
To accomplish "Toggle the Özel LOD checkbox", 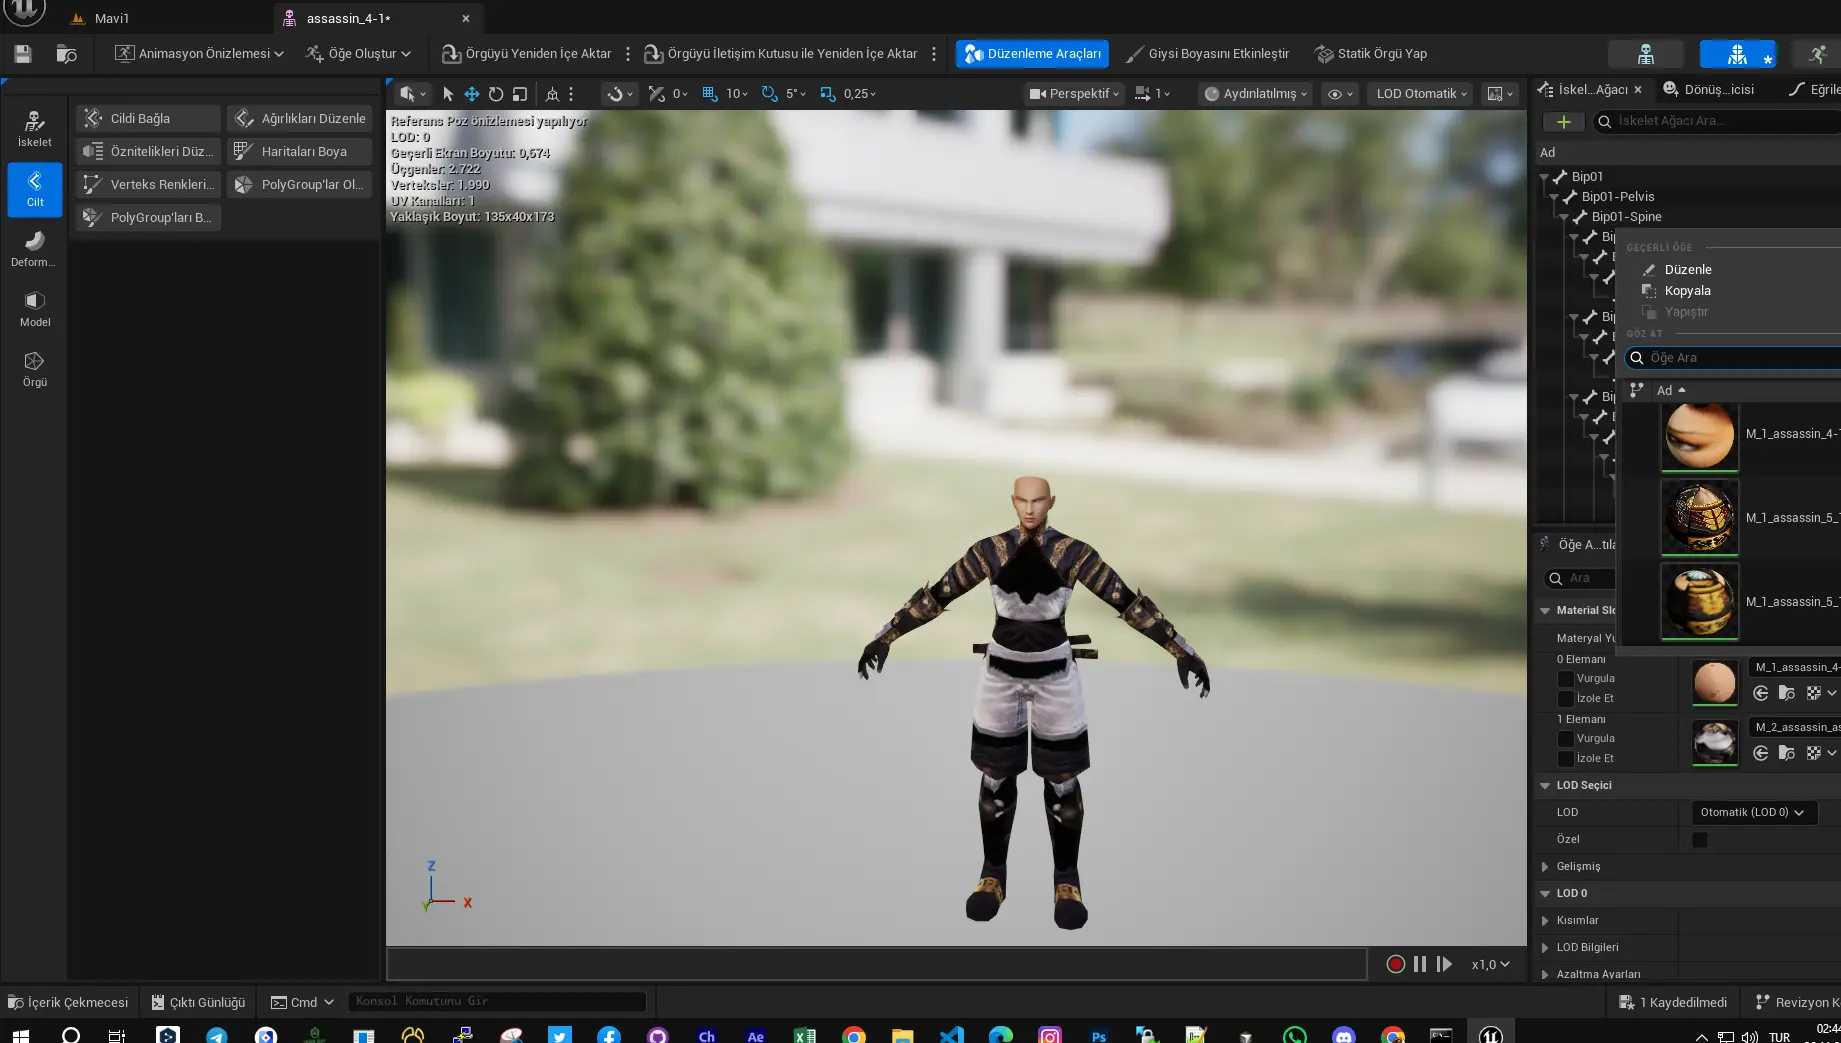I will 1700,840.
